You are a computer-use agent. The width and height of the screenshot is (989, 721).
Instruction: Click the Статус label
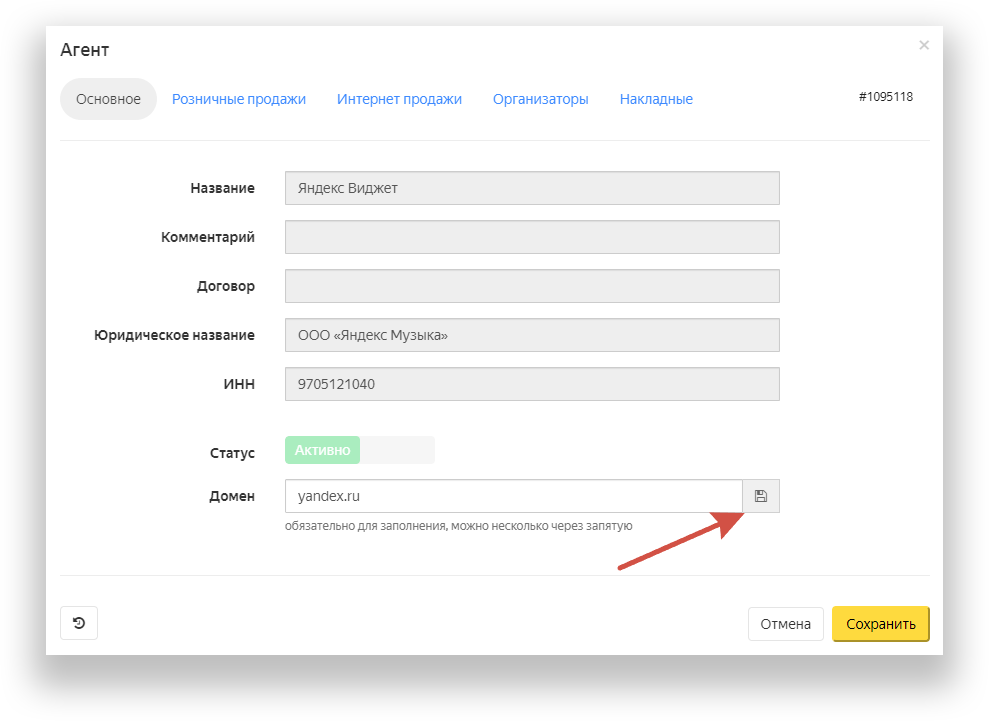pyautogui.click(x=232, y=453)
